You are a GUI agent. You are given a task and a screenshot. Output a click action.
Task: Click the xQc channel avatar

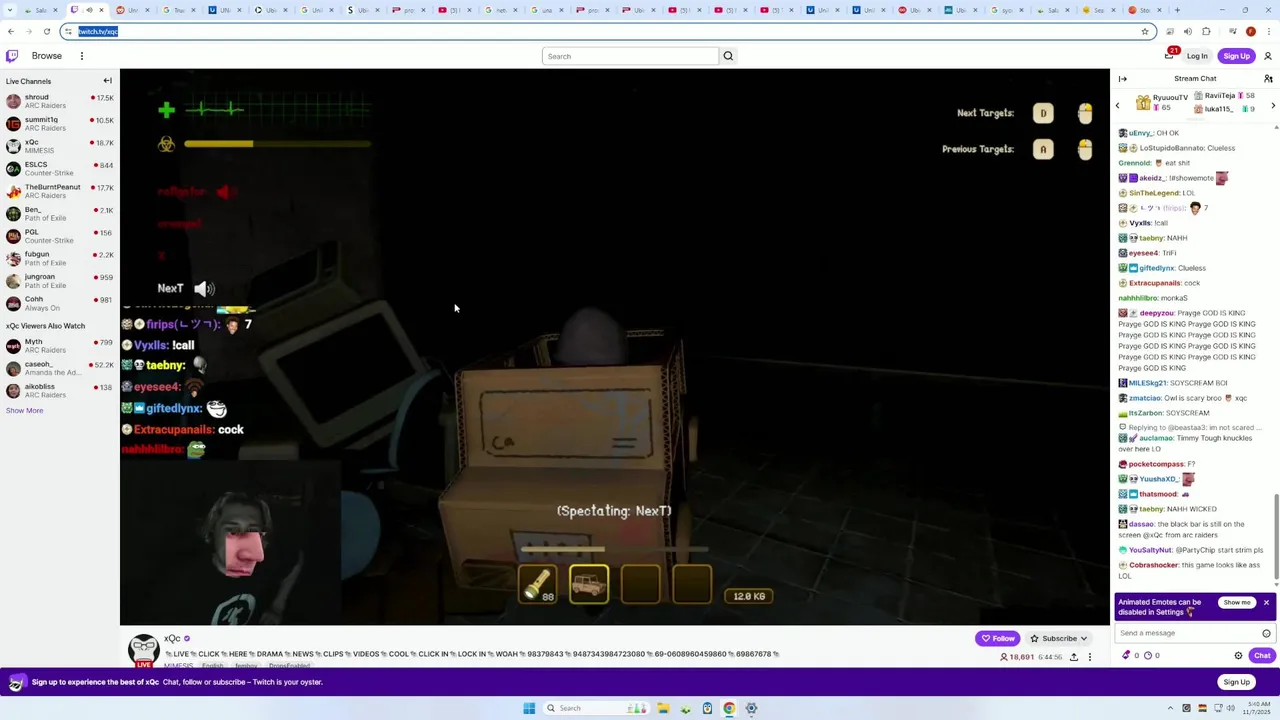coord(144,650)
